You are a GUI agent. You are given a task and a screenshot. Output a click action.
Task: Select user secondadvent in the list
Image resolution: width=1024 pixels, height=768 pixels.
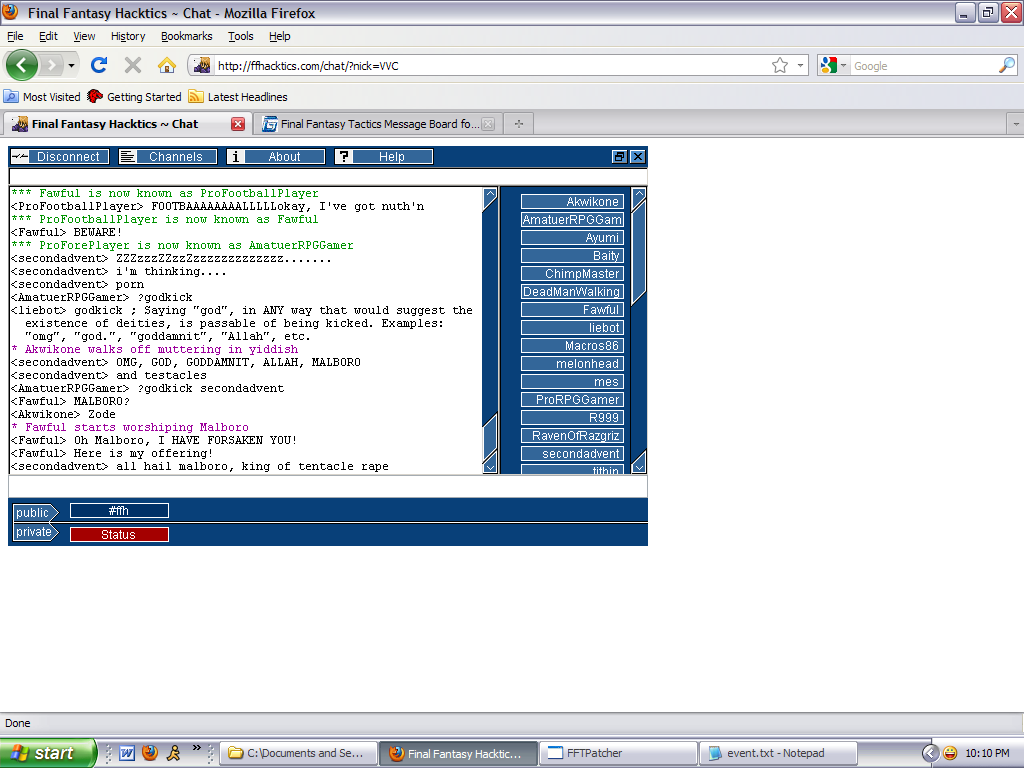[573, 453]
